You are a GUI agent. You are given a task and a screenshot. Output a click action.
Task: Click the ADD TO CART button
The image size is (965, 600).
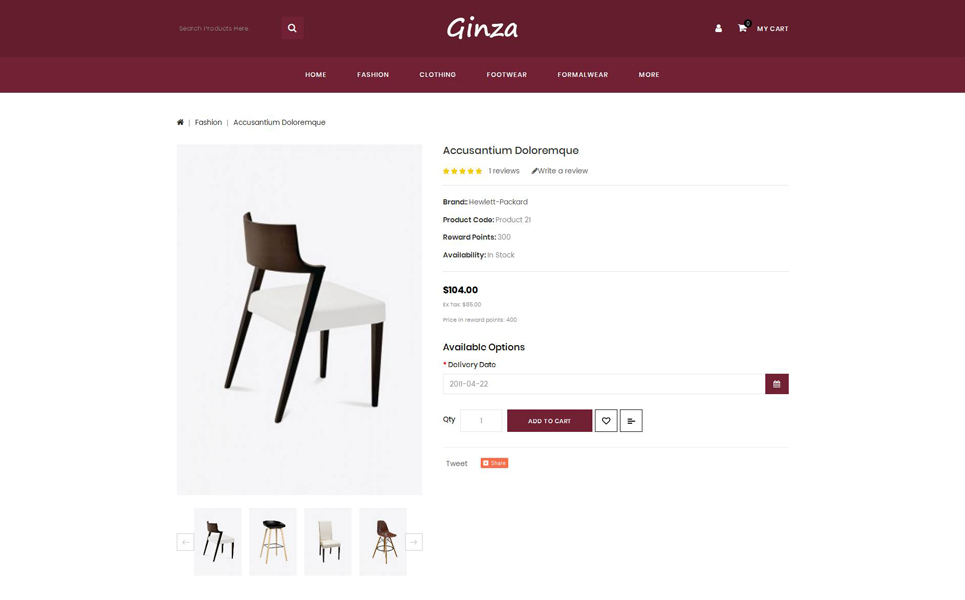(550, 421)
